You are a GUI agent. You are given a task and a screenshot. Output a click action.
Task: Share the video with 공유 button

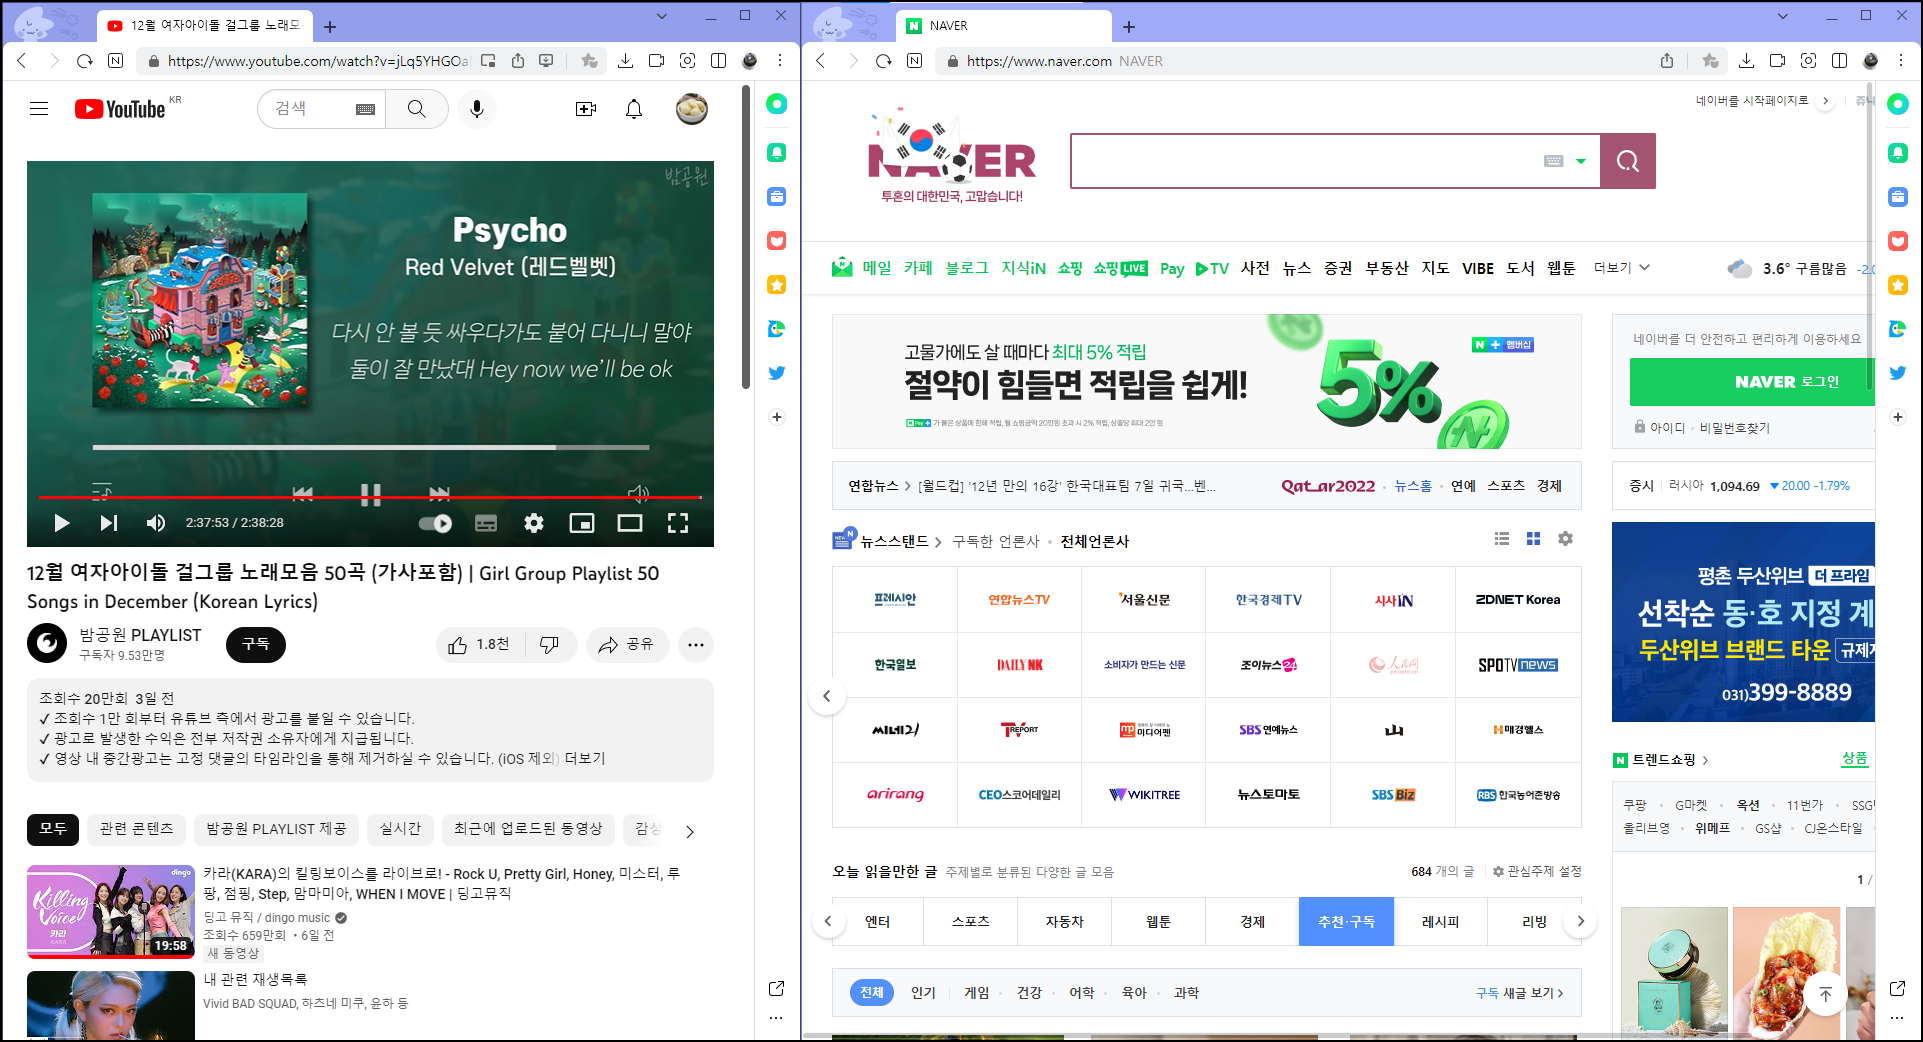[x=626, y=645]
